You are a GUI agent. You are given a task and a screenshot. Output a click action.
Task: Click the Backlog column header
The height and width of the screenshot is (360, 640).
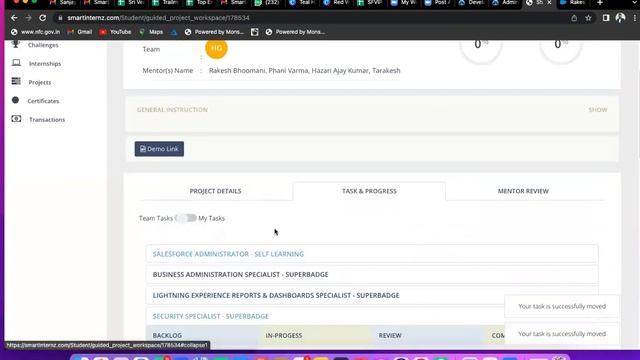tap(167, 336)
